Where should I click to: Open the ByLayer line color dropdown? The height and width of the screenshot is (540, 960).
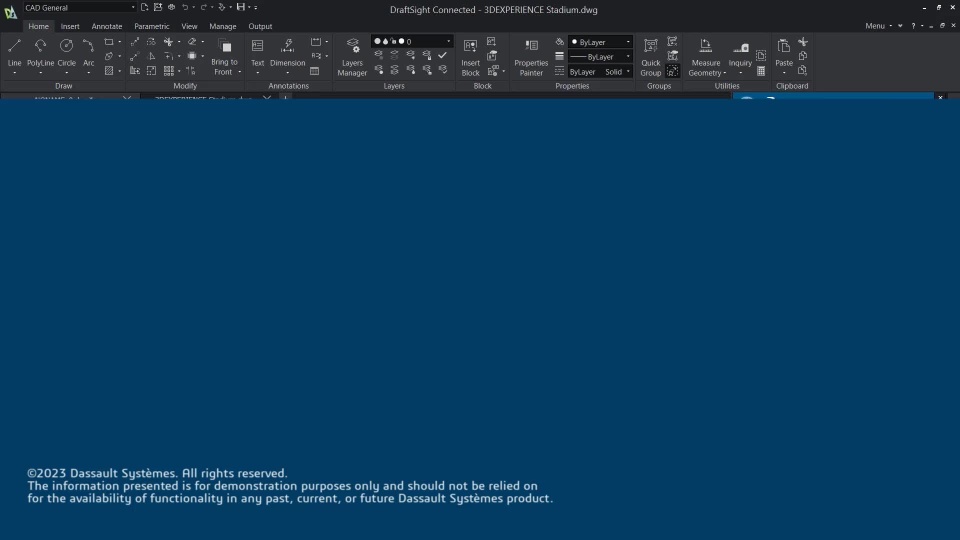point(600,42)
